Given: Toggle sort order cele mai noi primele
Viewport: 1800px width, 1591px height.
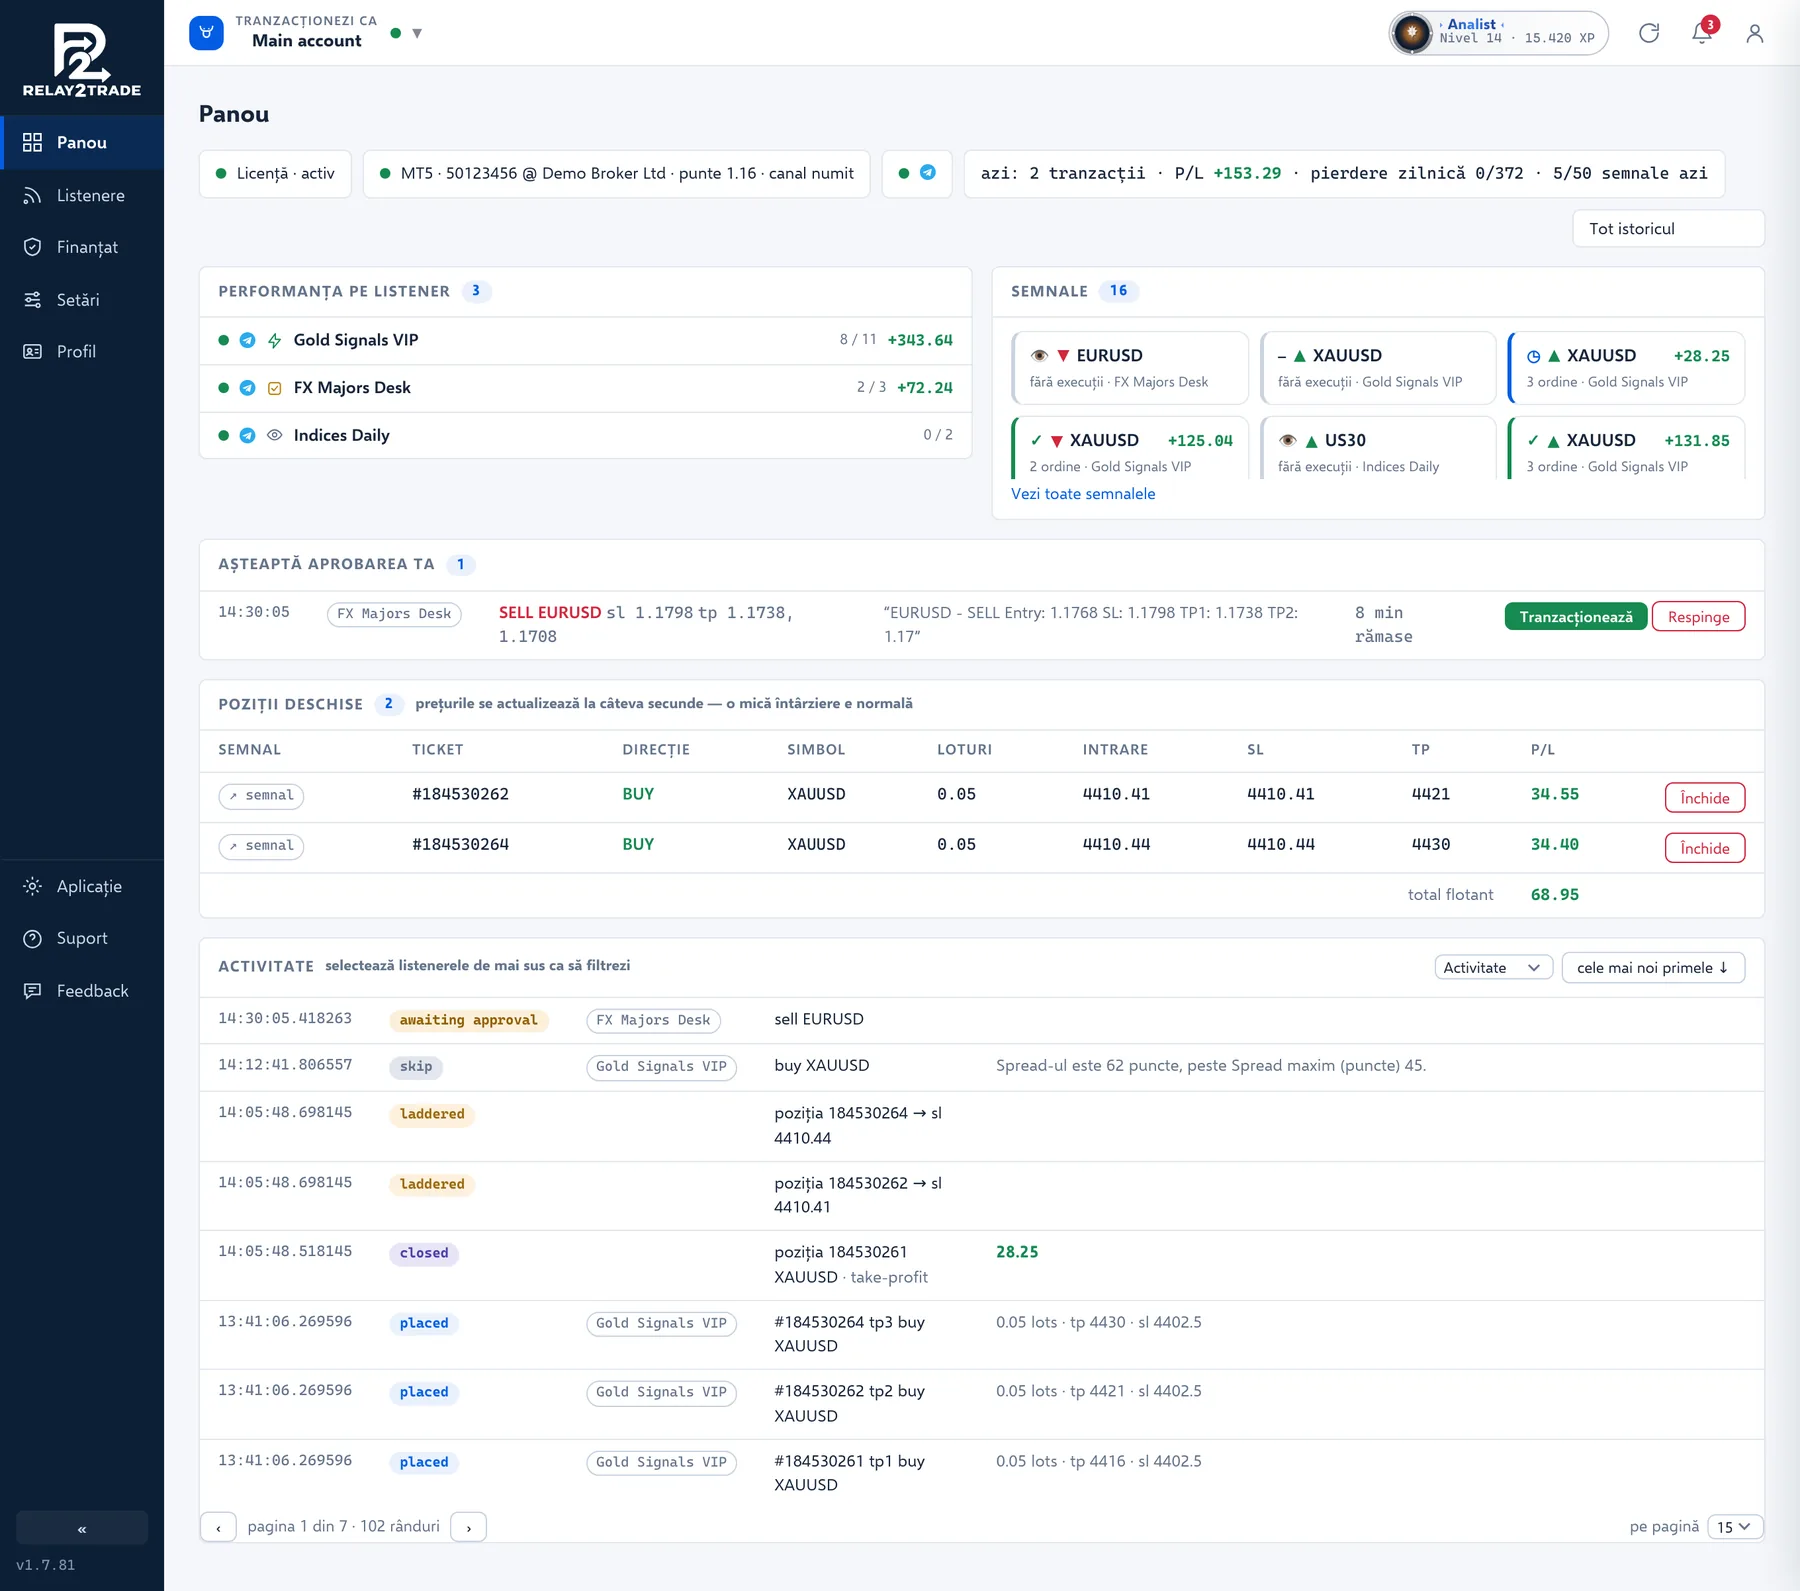Looking at the screenshot, I should coord(1652,967).
